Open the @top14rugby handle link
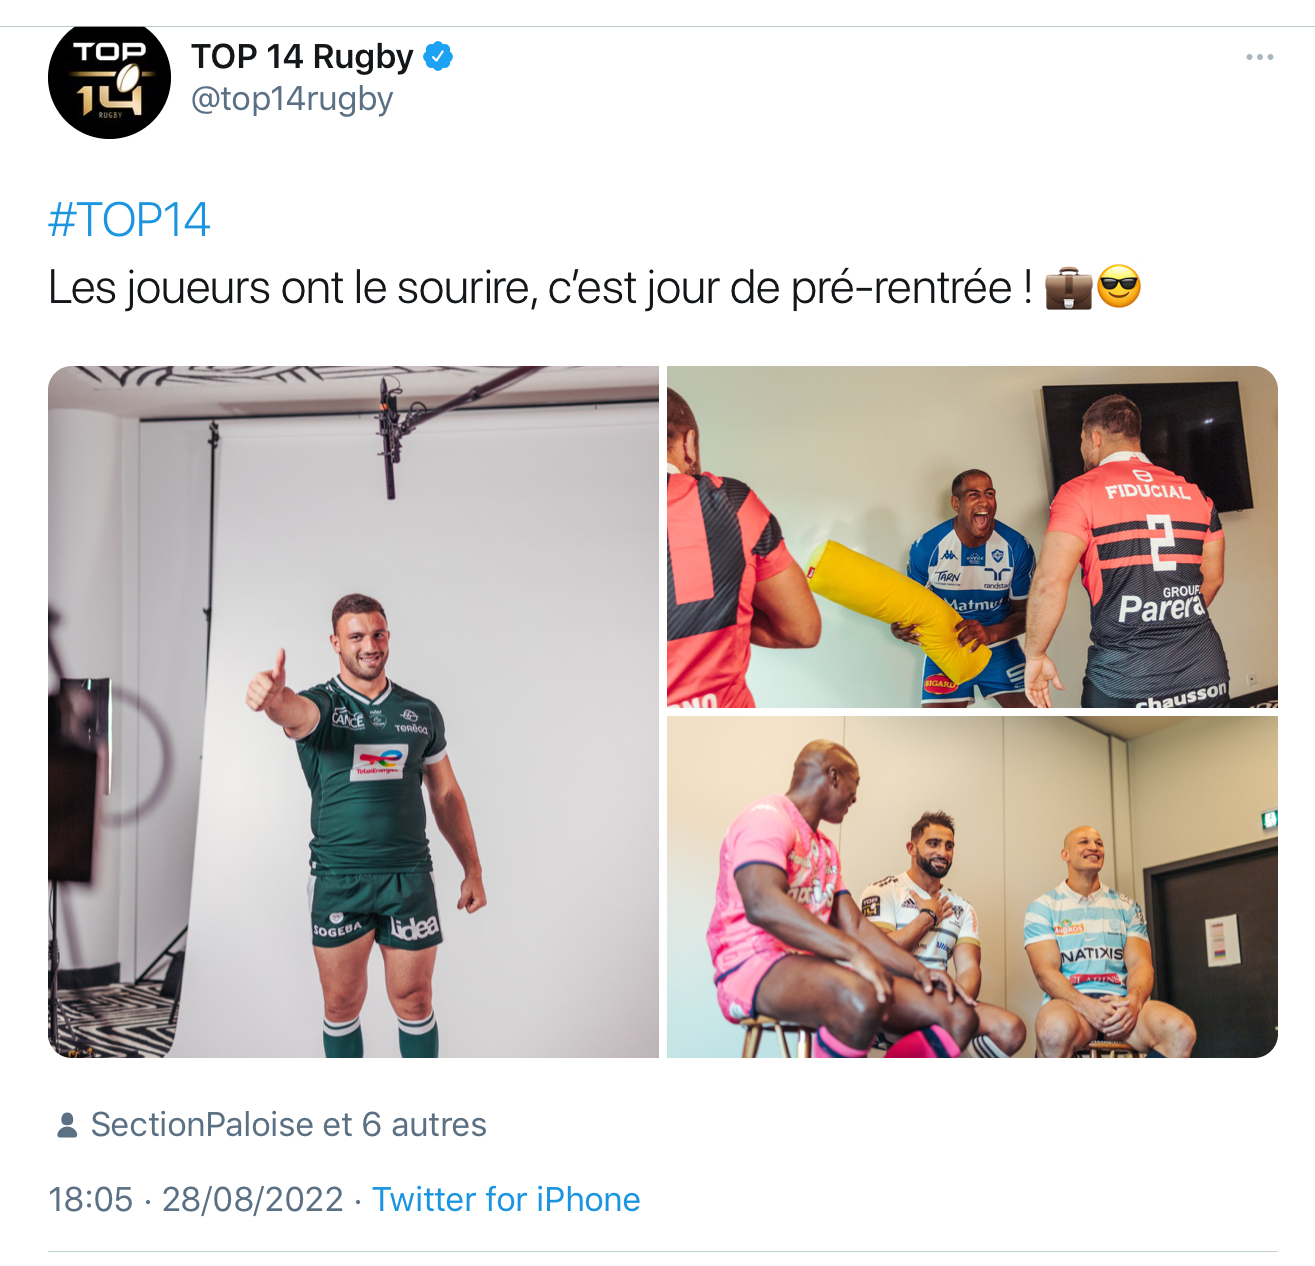1315x1266 pixels. pyautogui.click(x=292, y=99)
